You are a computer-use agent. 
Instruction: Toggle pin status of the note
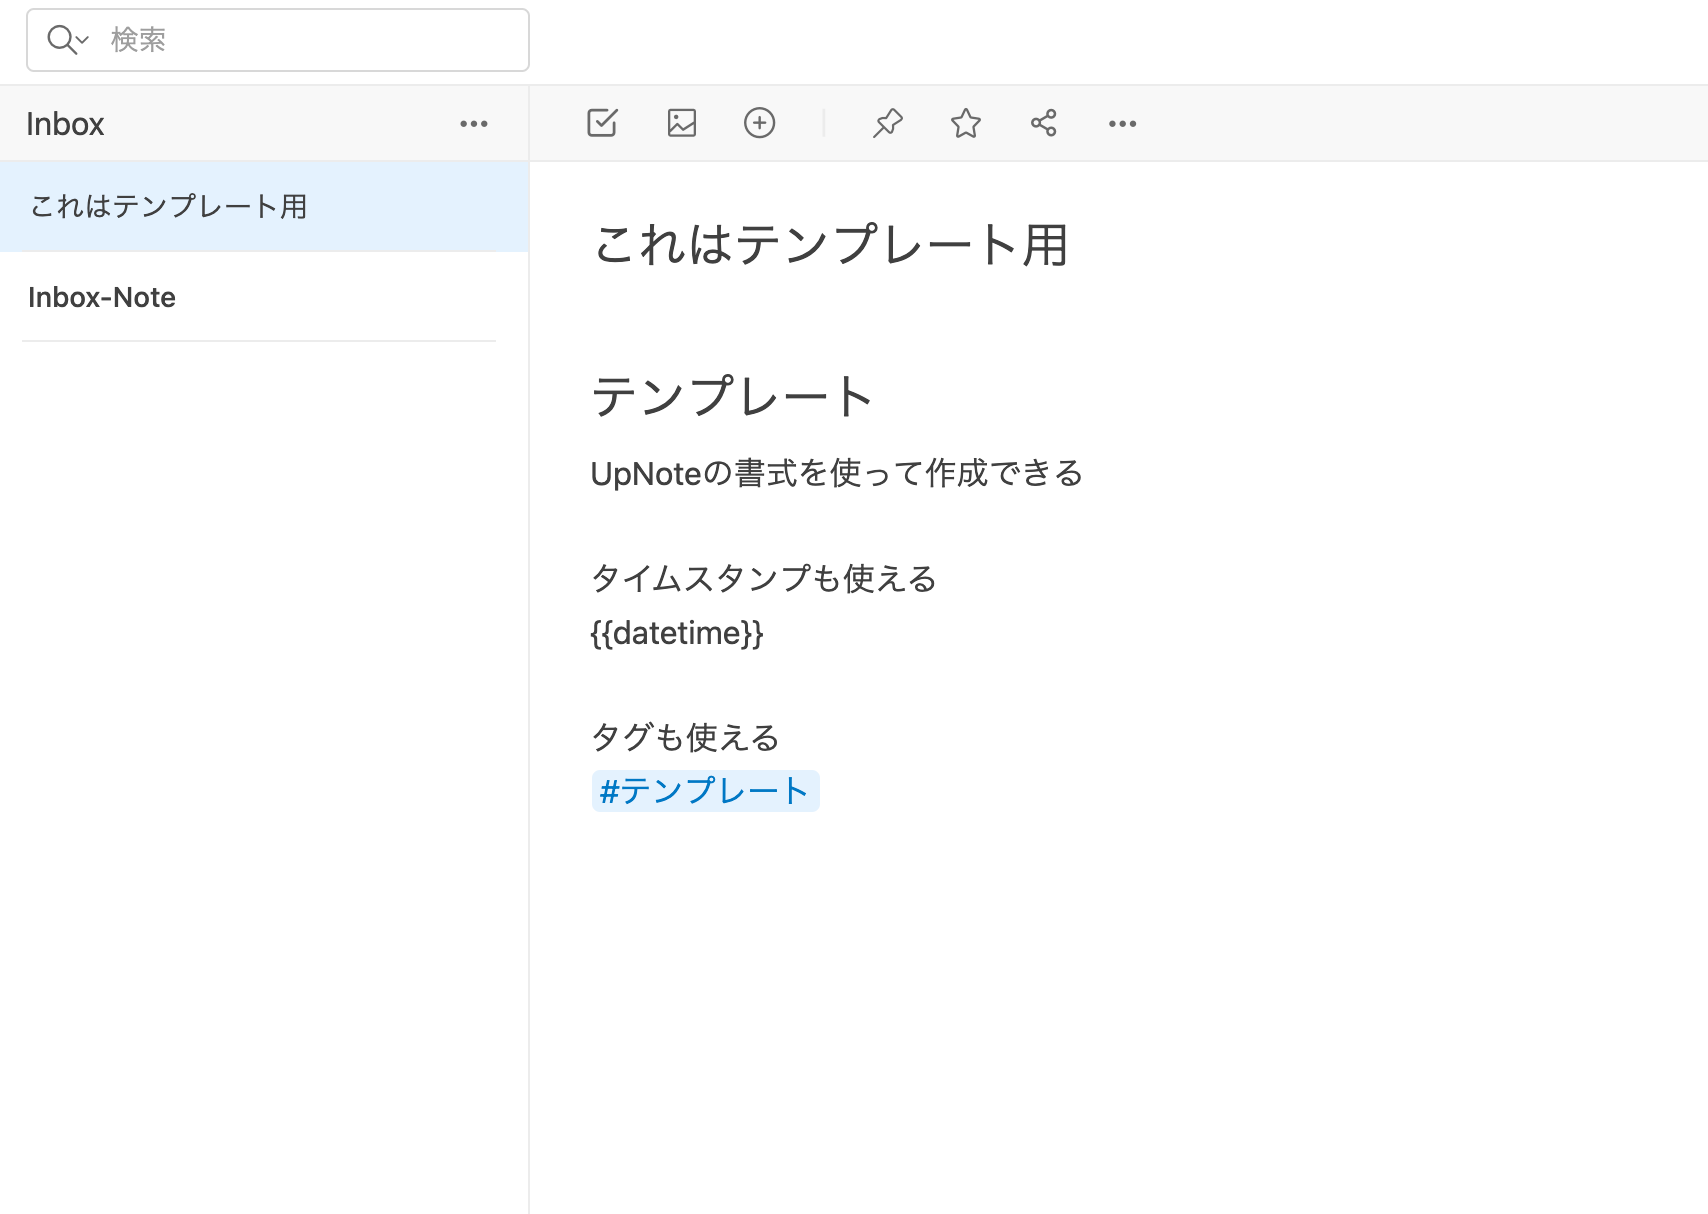pyautogui.click(x=886, y=122)
